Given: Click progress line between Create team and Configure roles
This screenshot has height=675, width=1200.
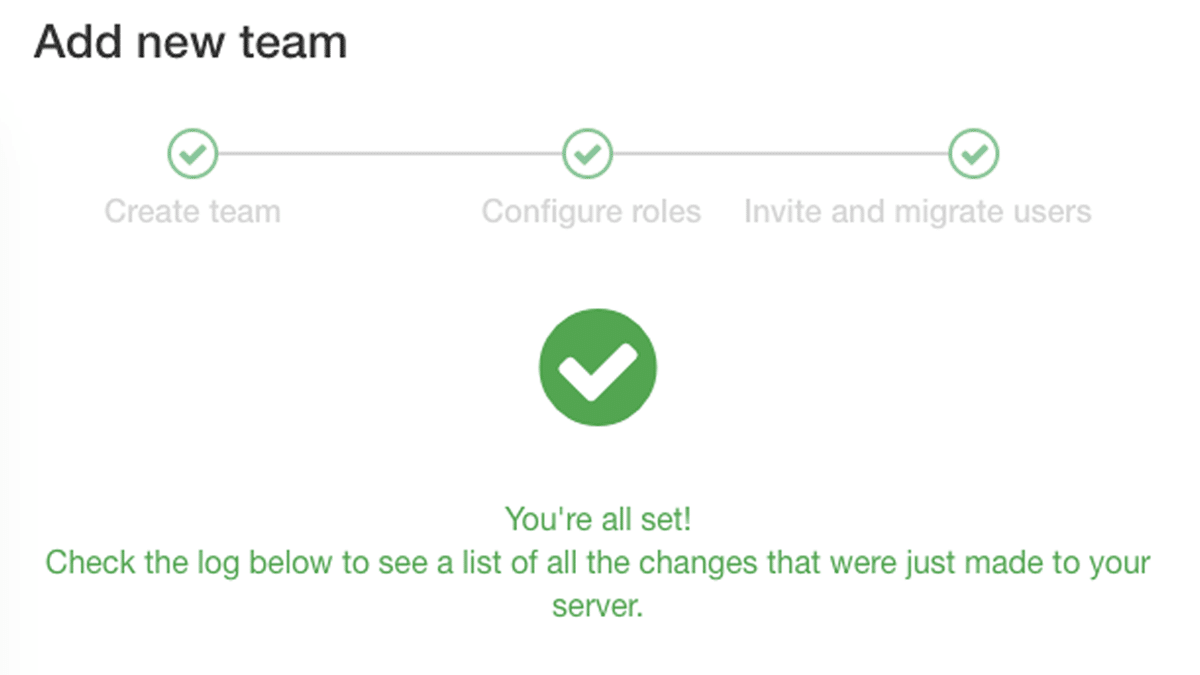Looking at the screenshot, I should (390, 154).
